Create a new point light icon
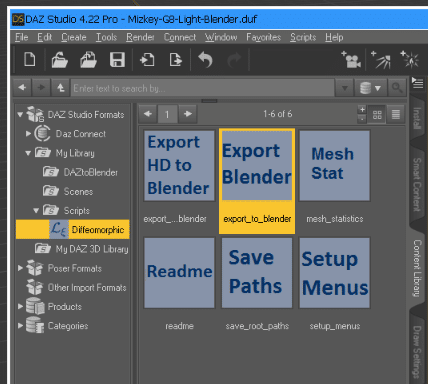 tap(409, 60)
